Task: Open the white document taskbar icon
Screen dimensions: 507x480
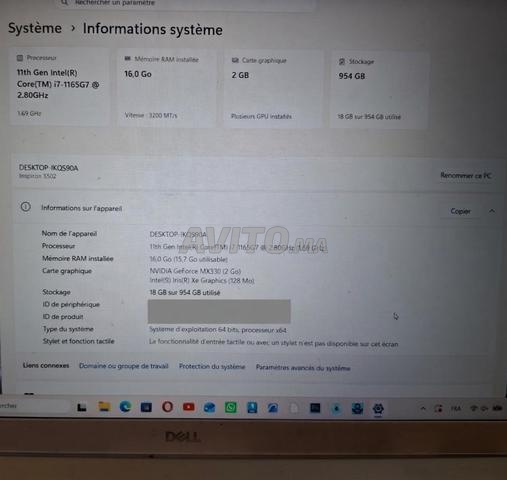Action: tap(294, 408)
